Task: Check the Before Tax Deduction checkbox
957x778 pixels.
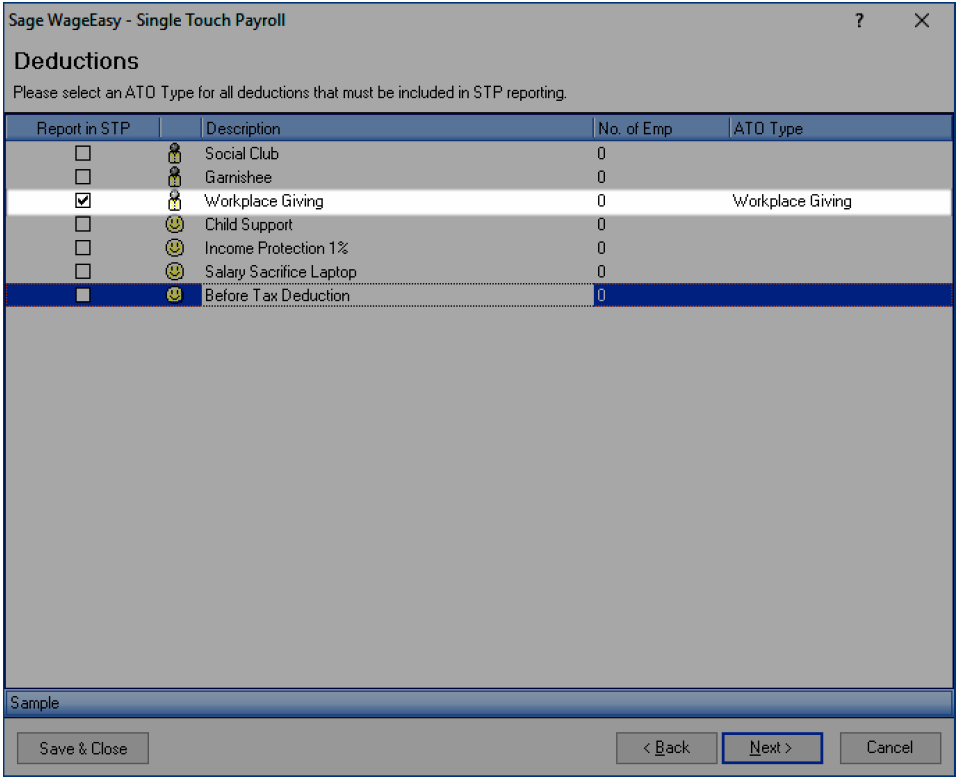Action: click(x=83, y=295)
